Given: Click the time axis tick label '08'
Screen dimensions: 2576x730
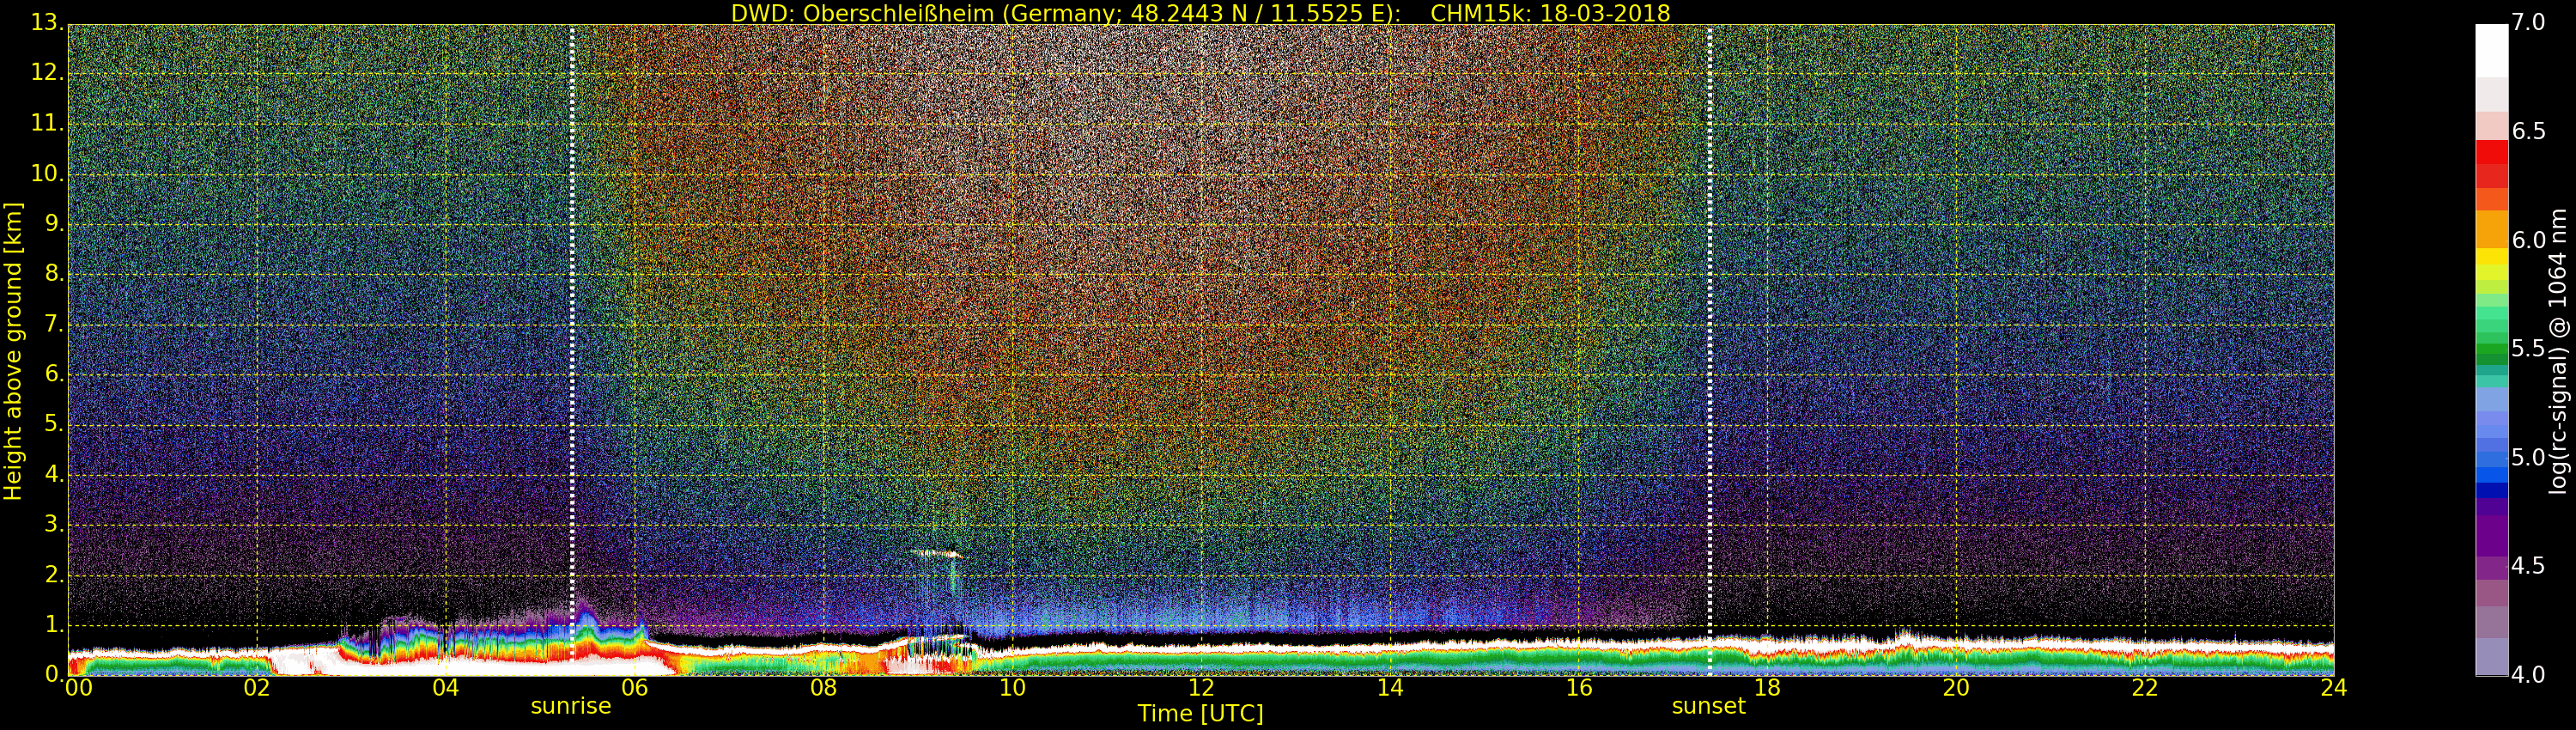Looking at the screenshot, I should pyautogui.click(x=823, y=688).
